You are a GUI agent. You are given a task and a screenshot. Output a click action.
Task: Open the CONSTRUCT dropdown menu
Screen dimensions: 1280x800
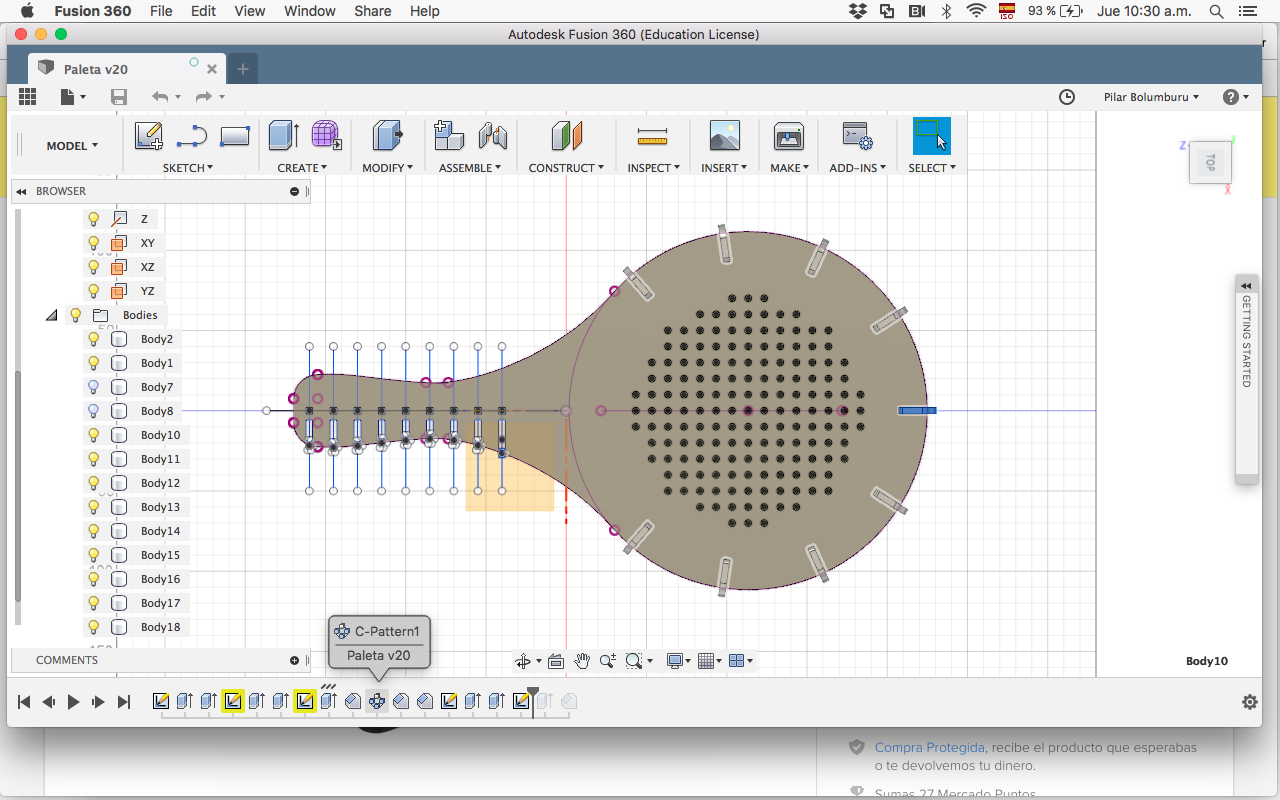(x=566, y=168)
